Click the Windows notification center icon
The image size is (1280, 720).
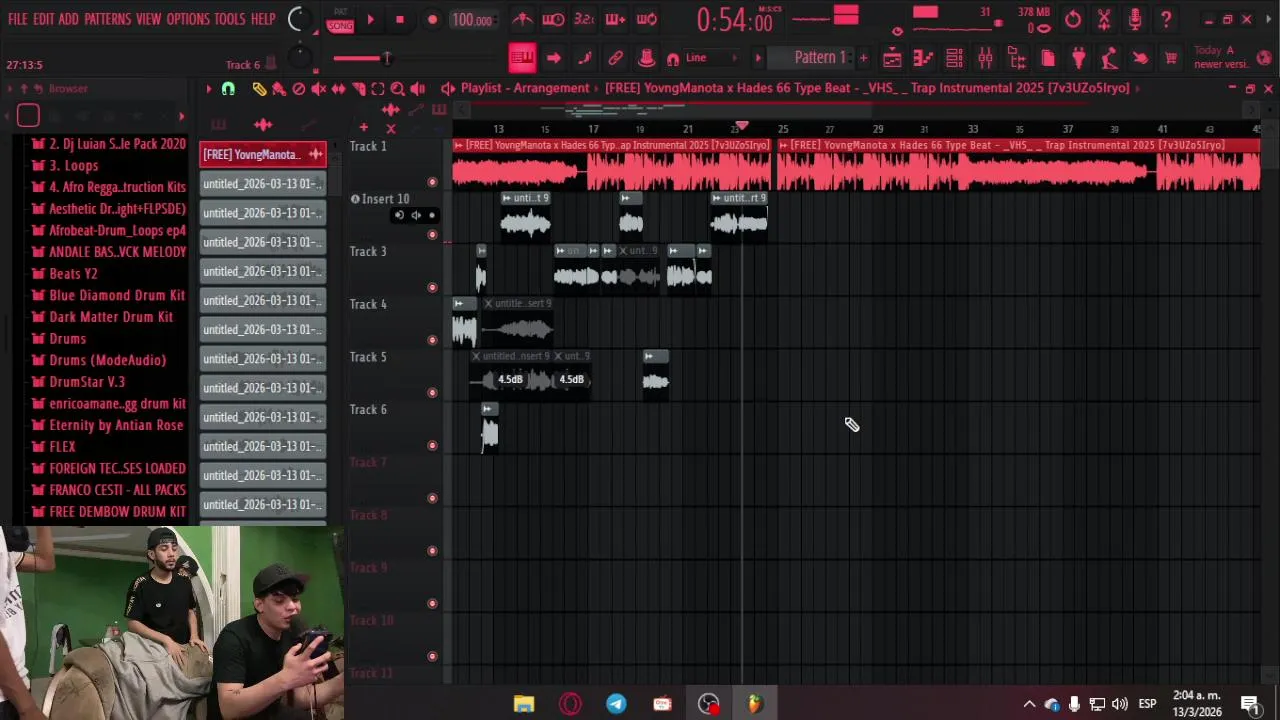tap(1249, 704)
